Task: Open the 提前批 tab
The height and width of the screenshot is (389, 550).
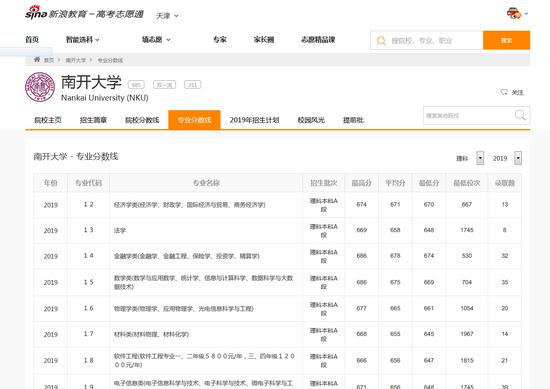Action: click(x=353, y=120)
